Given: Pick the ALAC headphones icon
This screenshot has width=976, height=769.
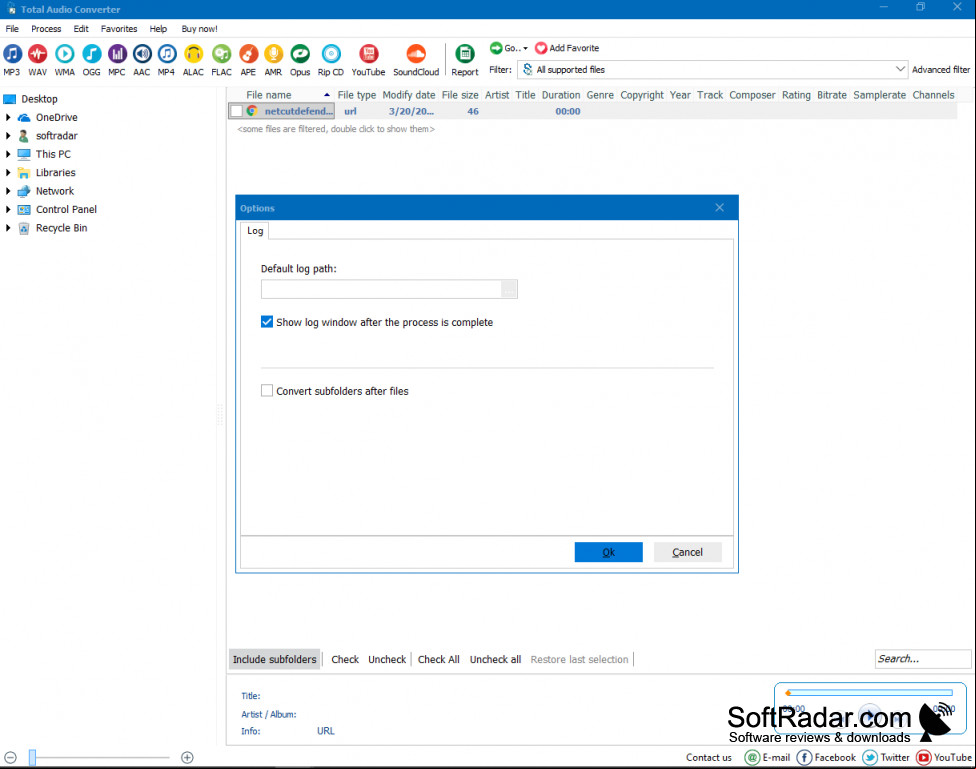Looking at the screenshot, I should pos(194,54).
